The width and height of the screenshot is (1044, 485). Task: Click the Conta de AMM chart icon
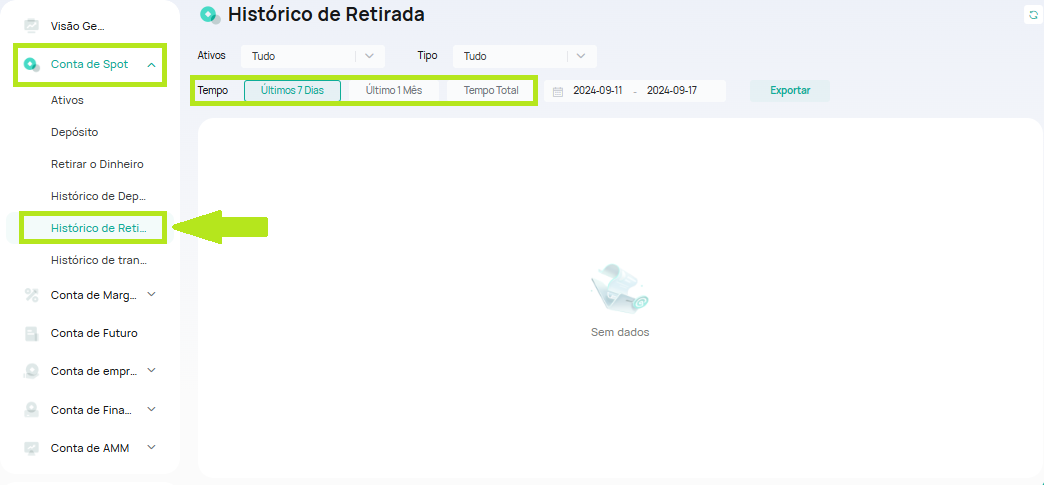[x=31, y=448]
